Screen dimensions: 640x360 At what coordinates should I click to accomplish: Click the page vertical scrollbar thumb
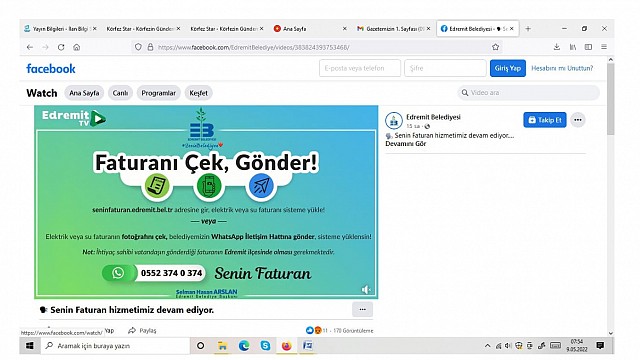tap(611, 99)
